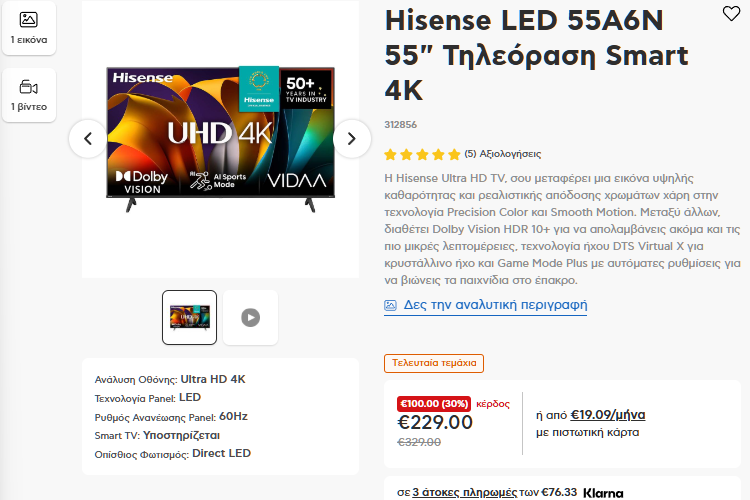Open the 1 εικόνα image gallery button

[29, 28]
